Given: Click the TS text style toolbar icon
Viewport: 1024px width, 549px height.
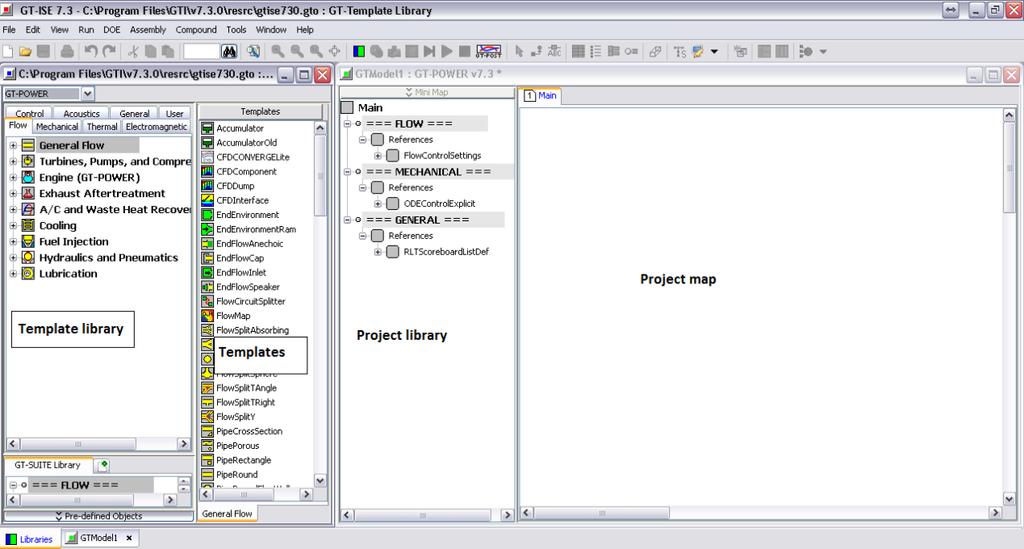Looking at the screenshot, I should click(x=680, y=51).
